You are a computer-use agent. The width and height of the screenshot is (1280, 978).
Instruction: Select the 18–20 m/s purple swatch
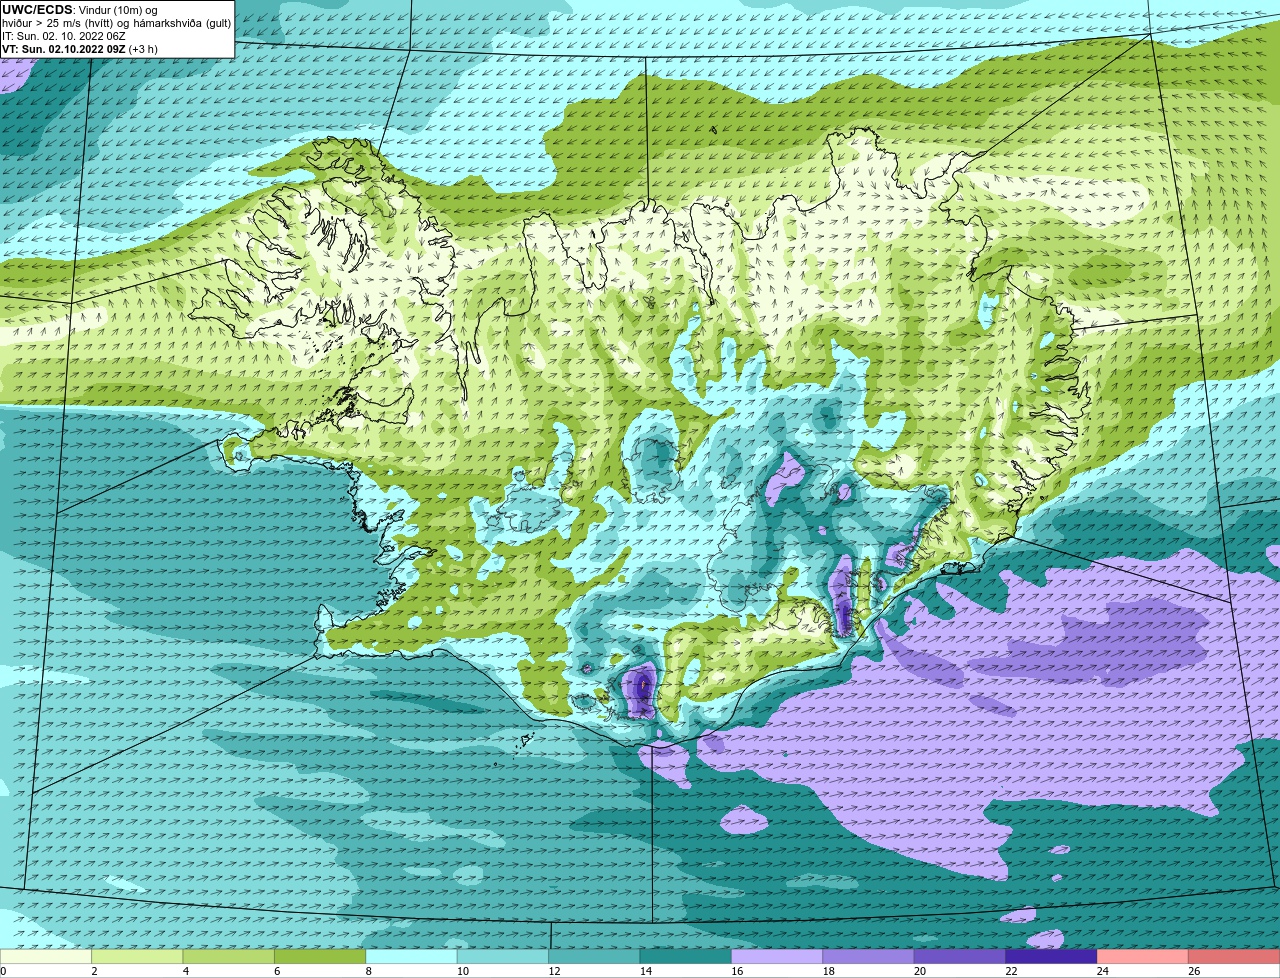869,956
